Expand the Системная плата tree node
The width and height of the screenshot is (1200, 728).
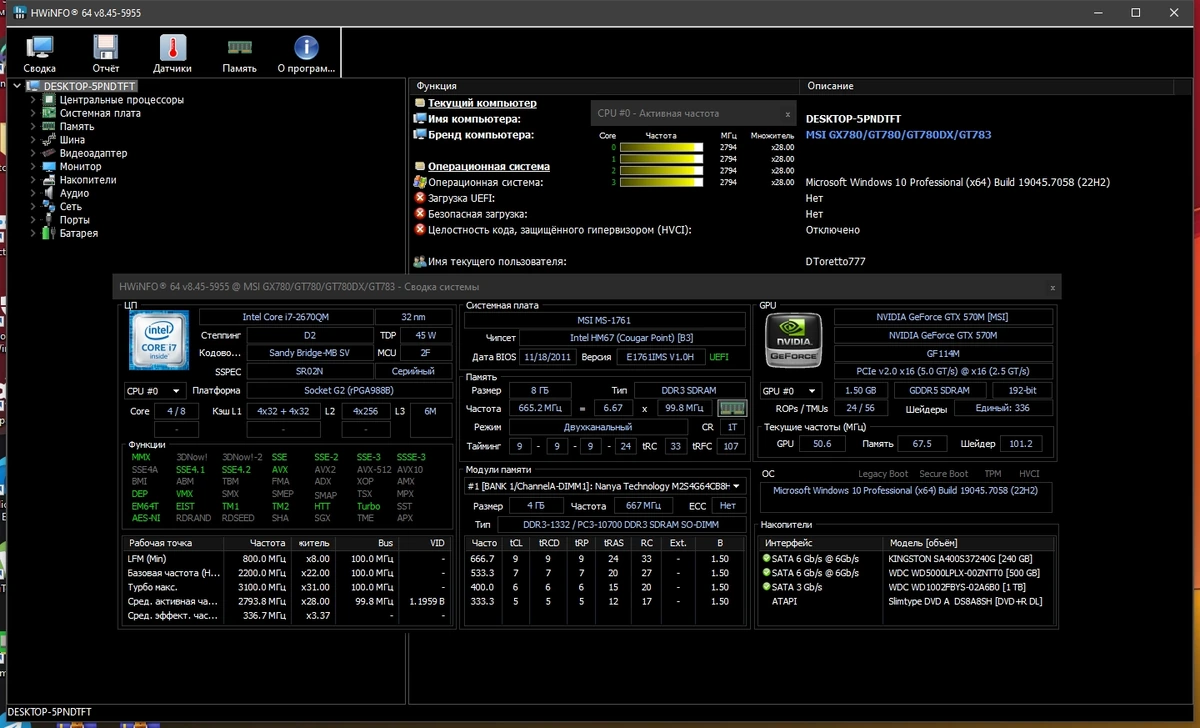click(34, 113)
